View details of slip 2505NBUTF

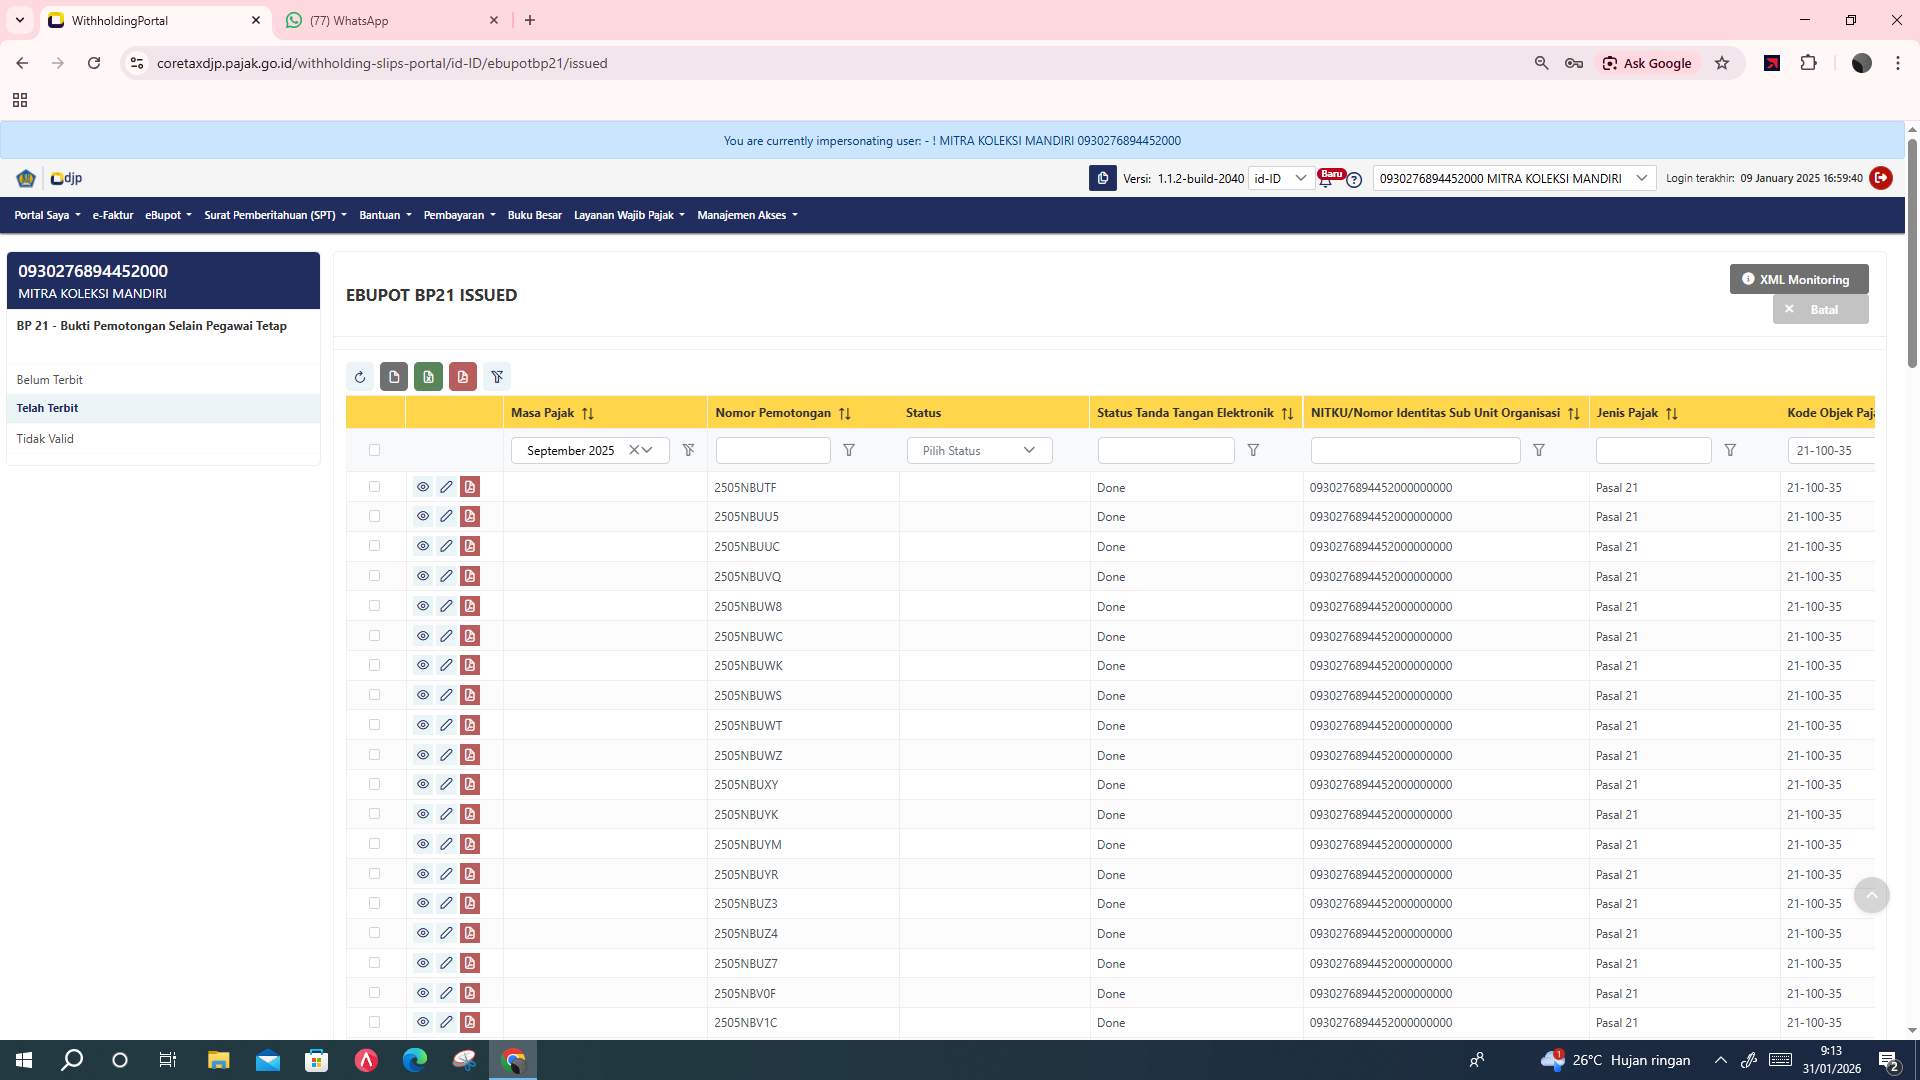(423, 487)
